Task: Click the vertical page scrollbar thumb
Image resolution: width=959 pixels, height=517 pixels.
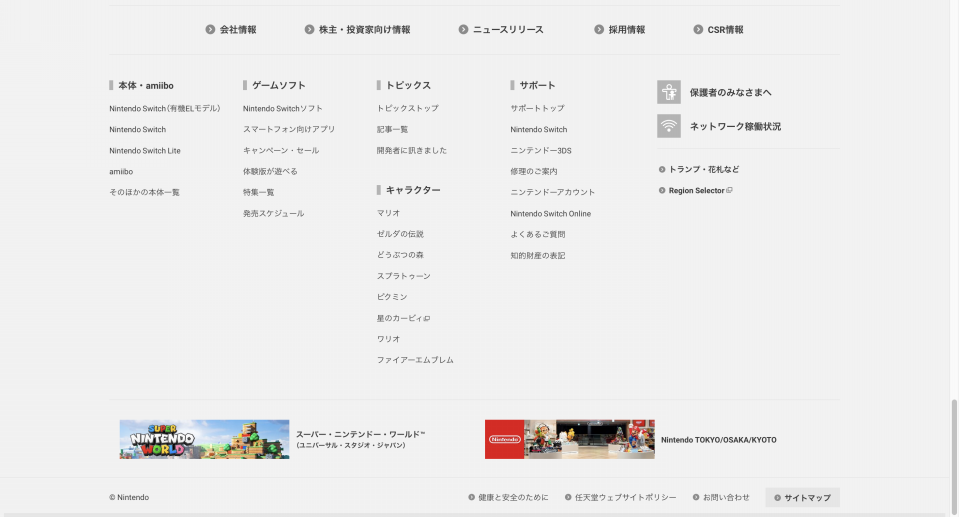Action: 953,457
